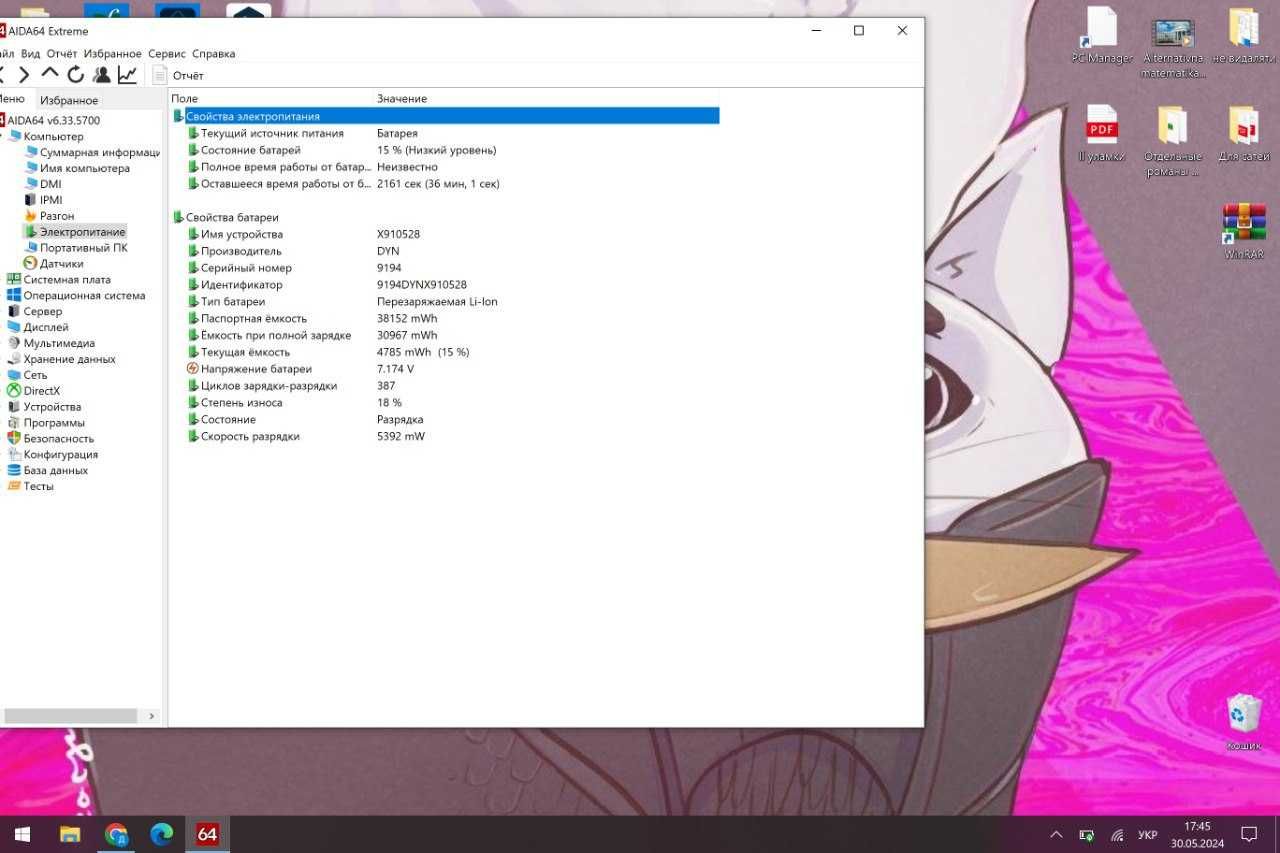Image resolution: width=1280 pixels, height=853 pixels.
Task: Open the Мультимедиа category
Action: (51, 343)
